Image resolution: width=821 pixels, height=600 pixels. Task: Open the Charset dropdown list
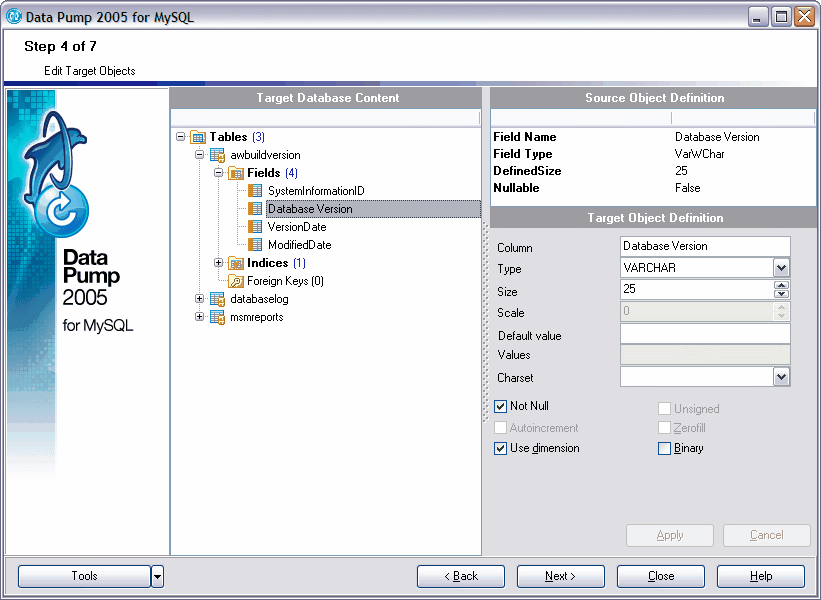pos(781,377)
